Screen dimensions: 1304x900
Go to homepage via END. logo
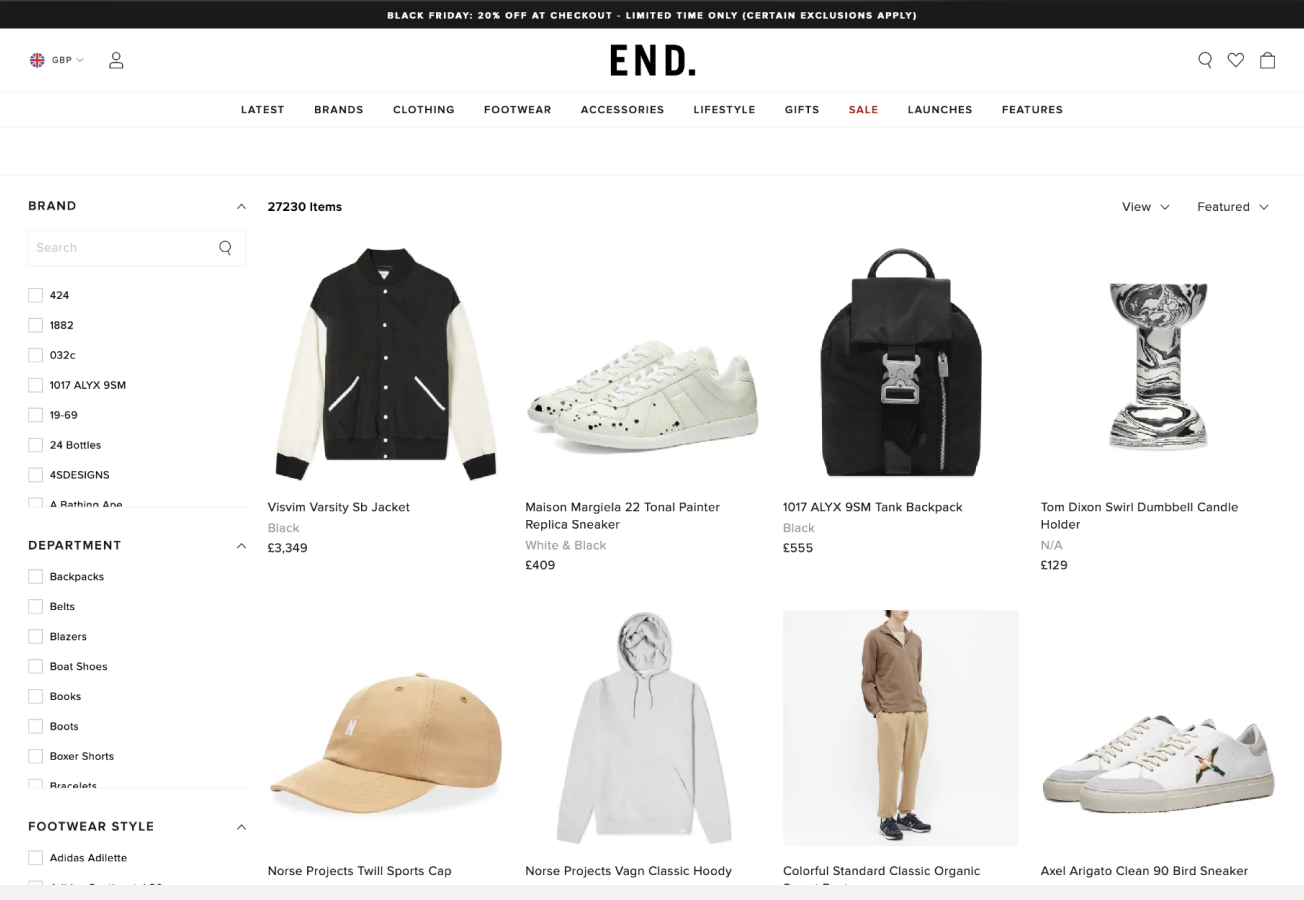652,61
